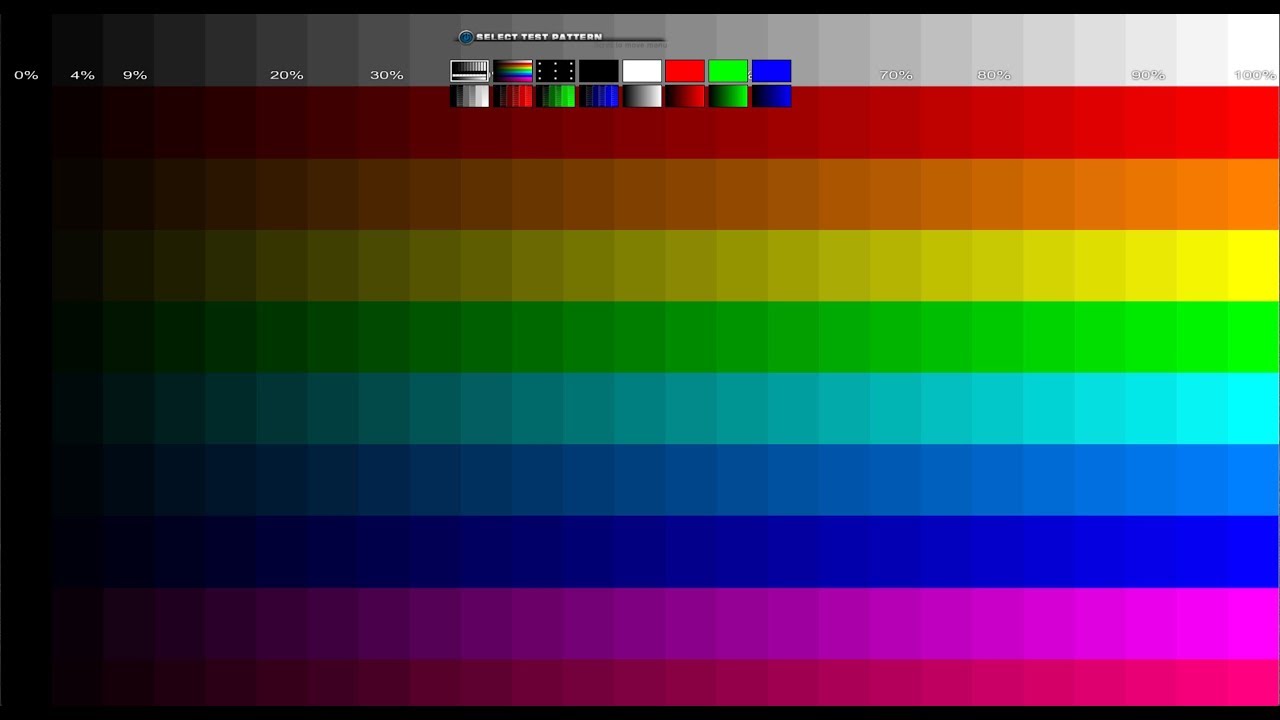Select the smooth black-to-white gradient pattern
Image resolution: width=1280 pixels, height=720 pixels.
click(642, 96)
